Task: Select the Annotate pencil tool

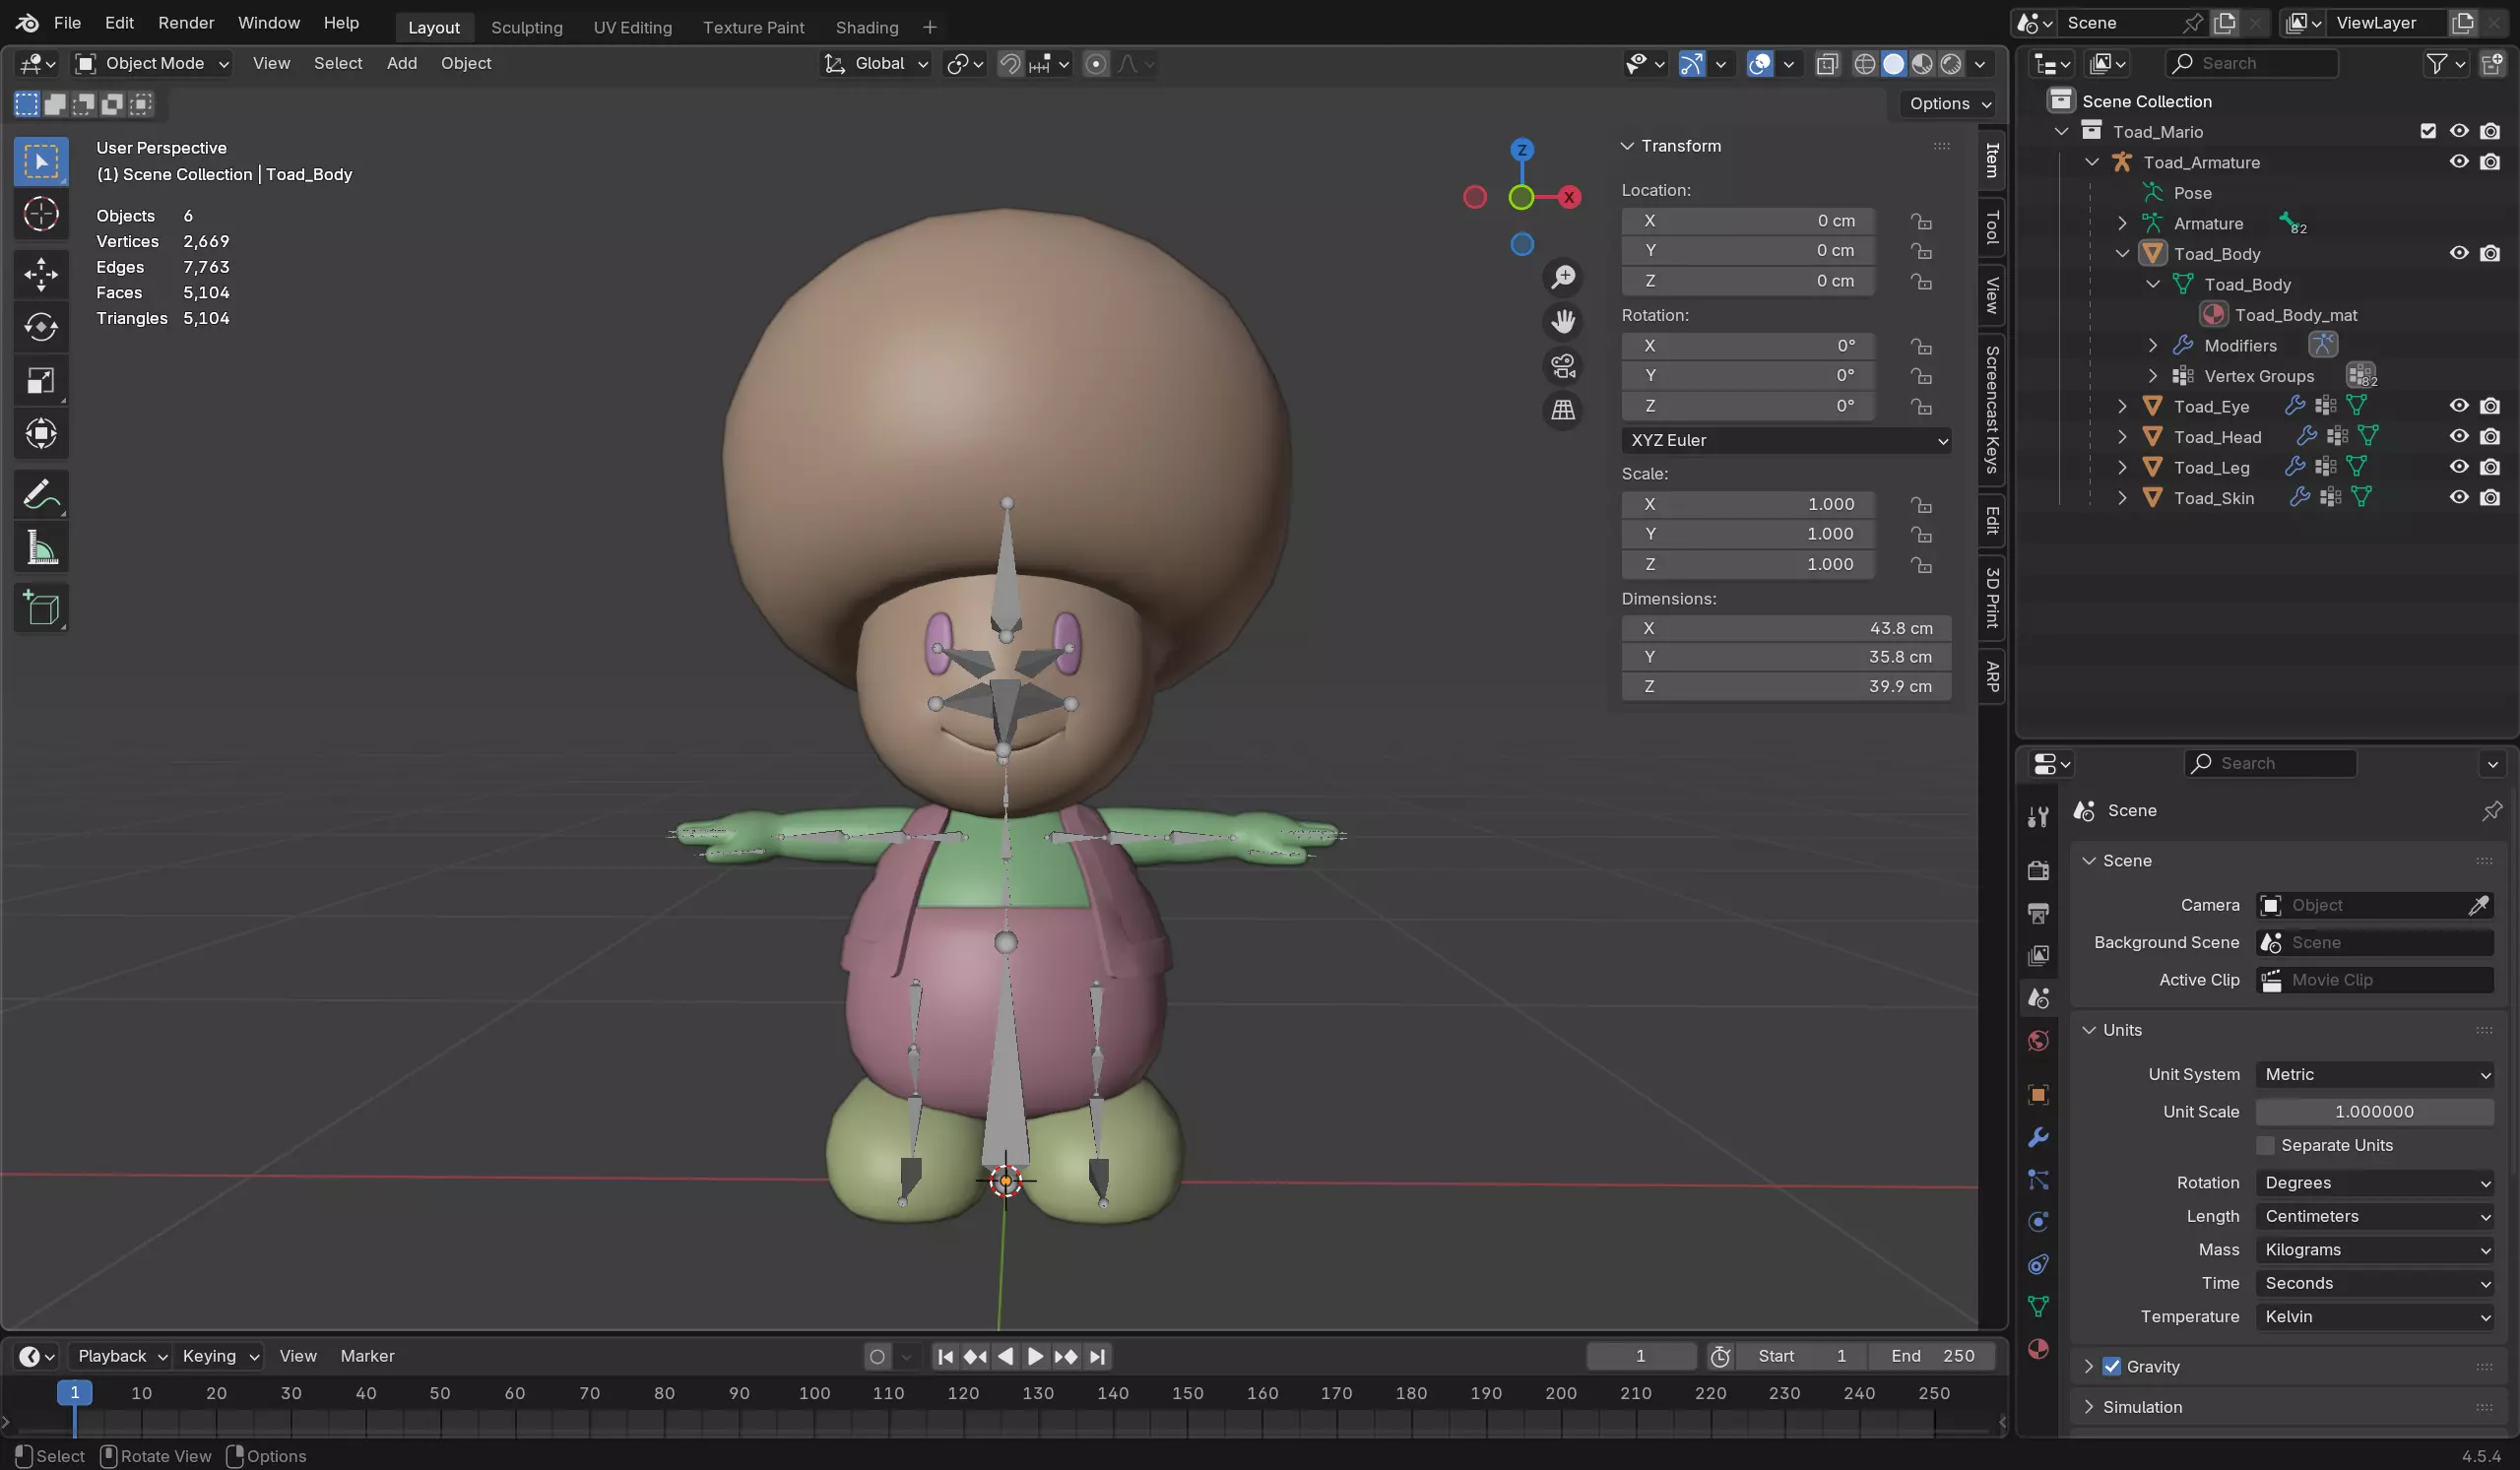Action: click(x=41, y=494)
